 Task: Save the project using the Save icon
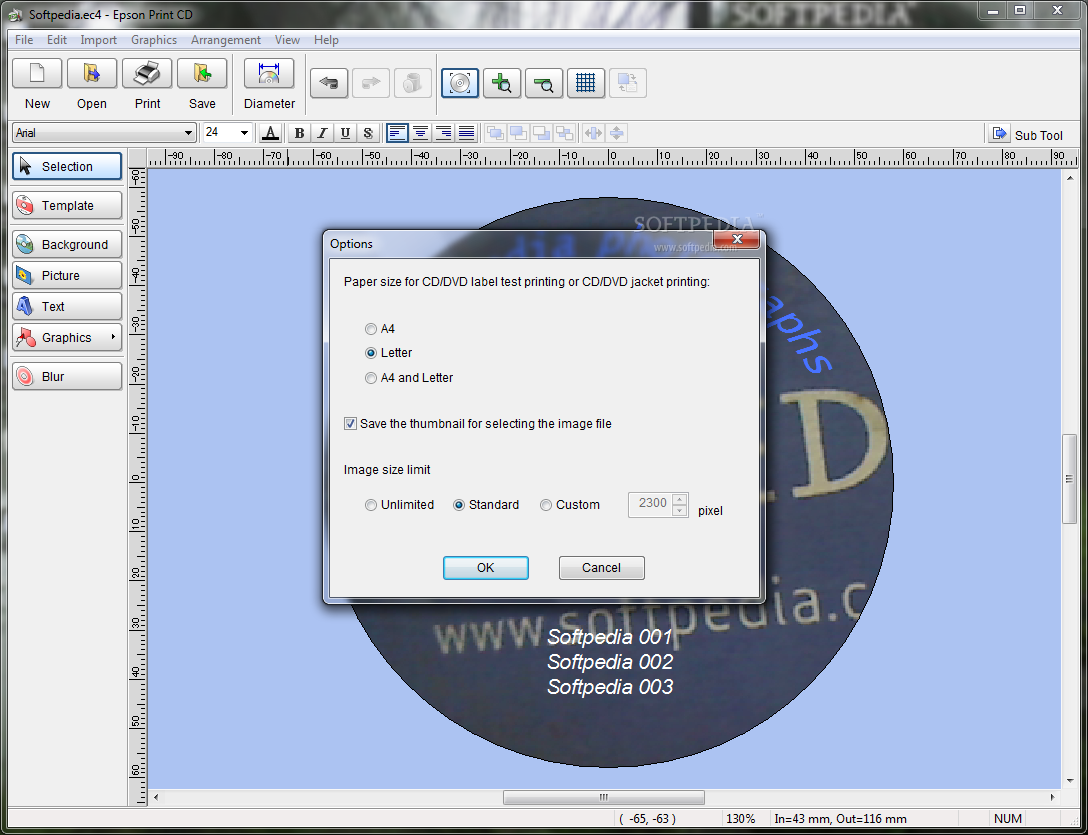click(x=202, y=74)
